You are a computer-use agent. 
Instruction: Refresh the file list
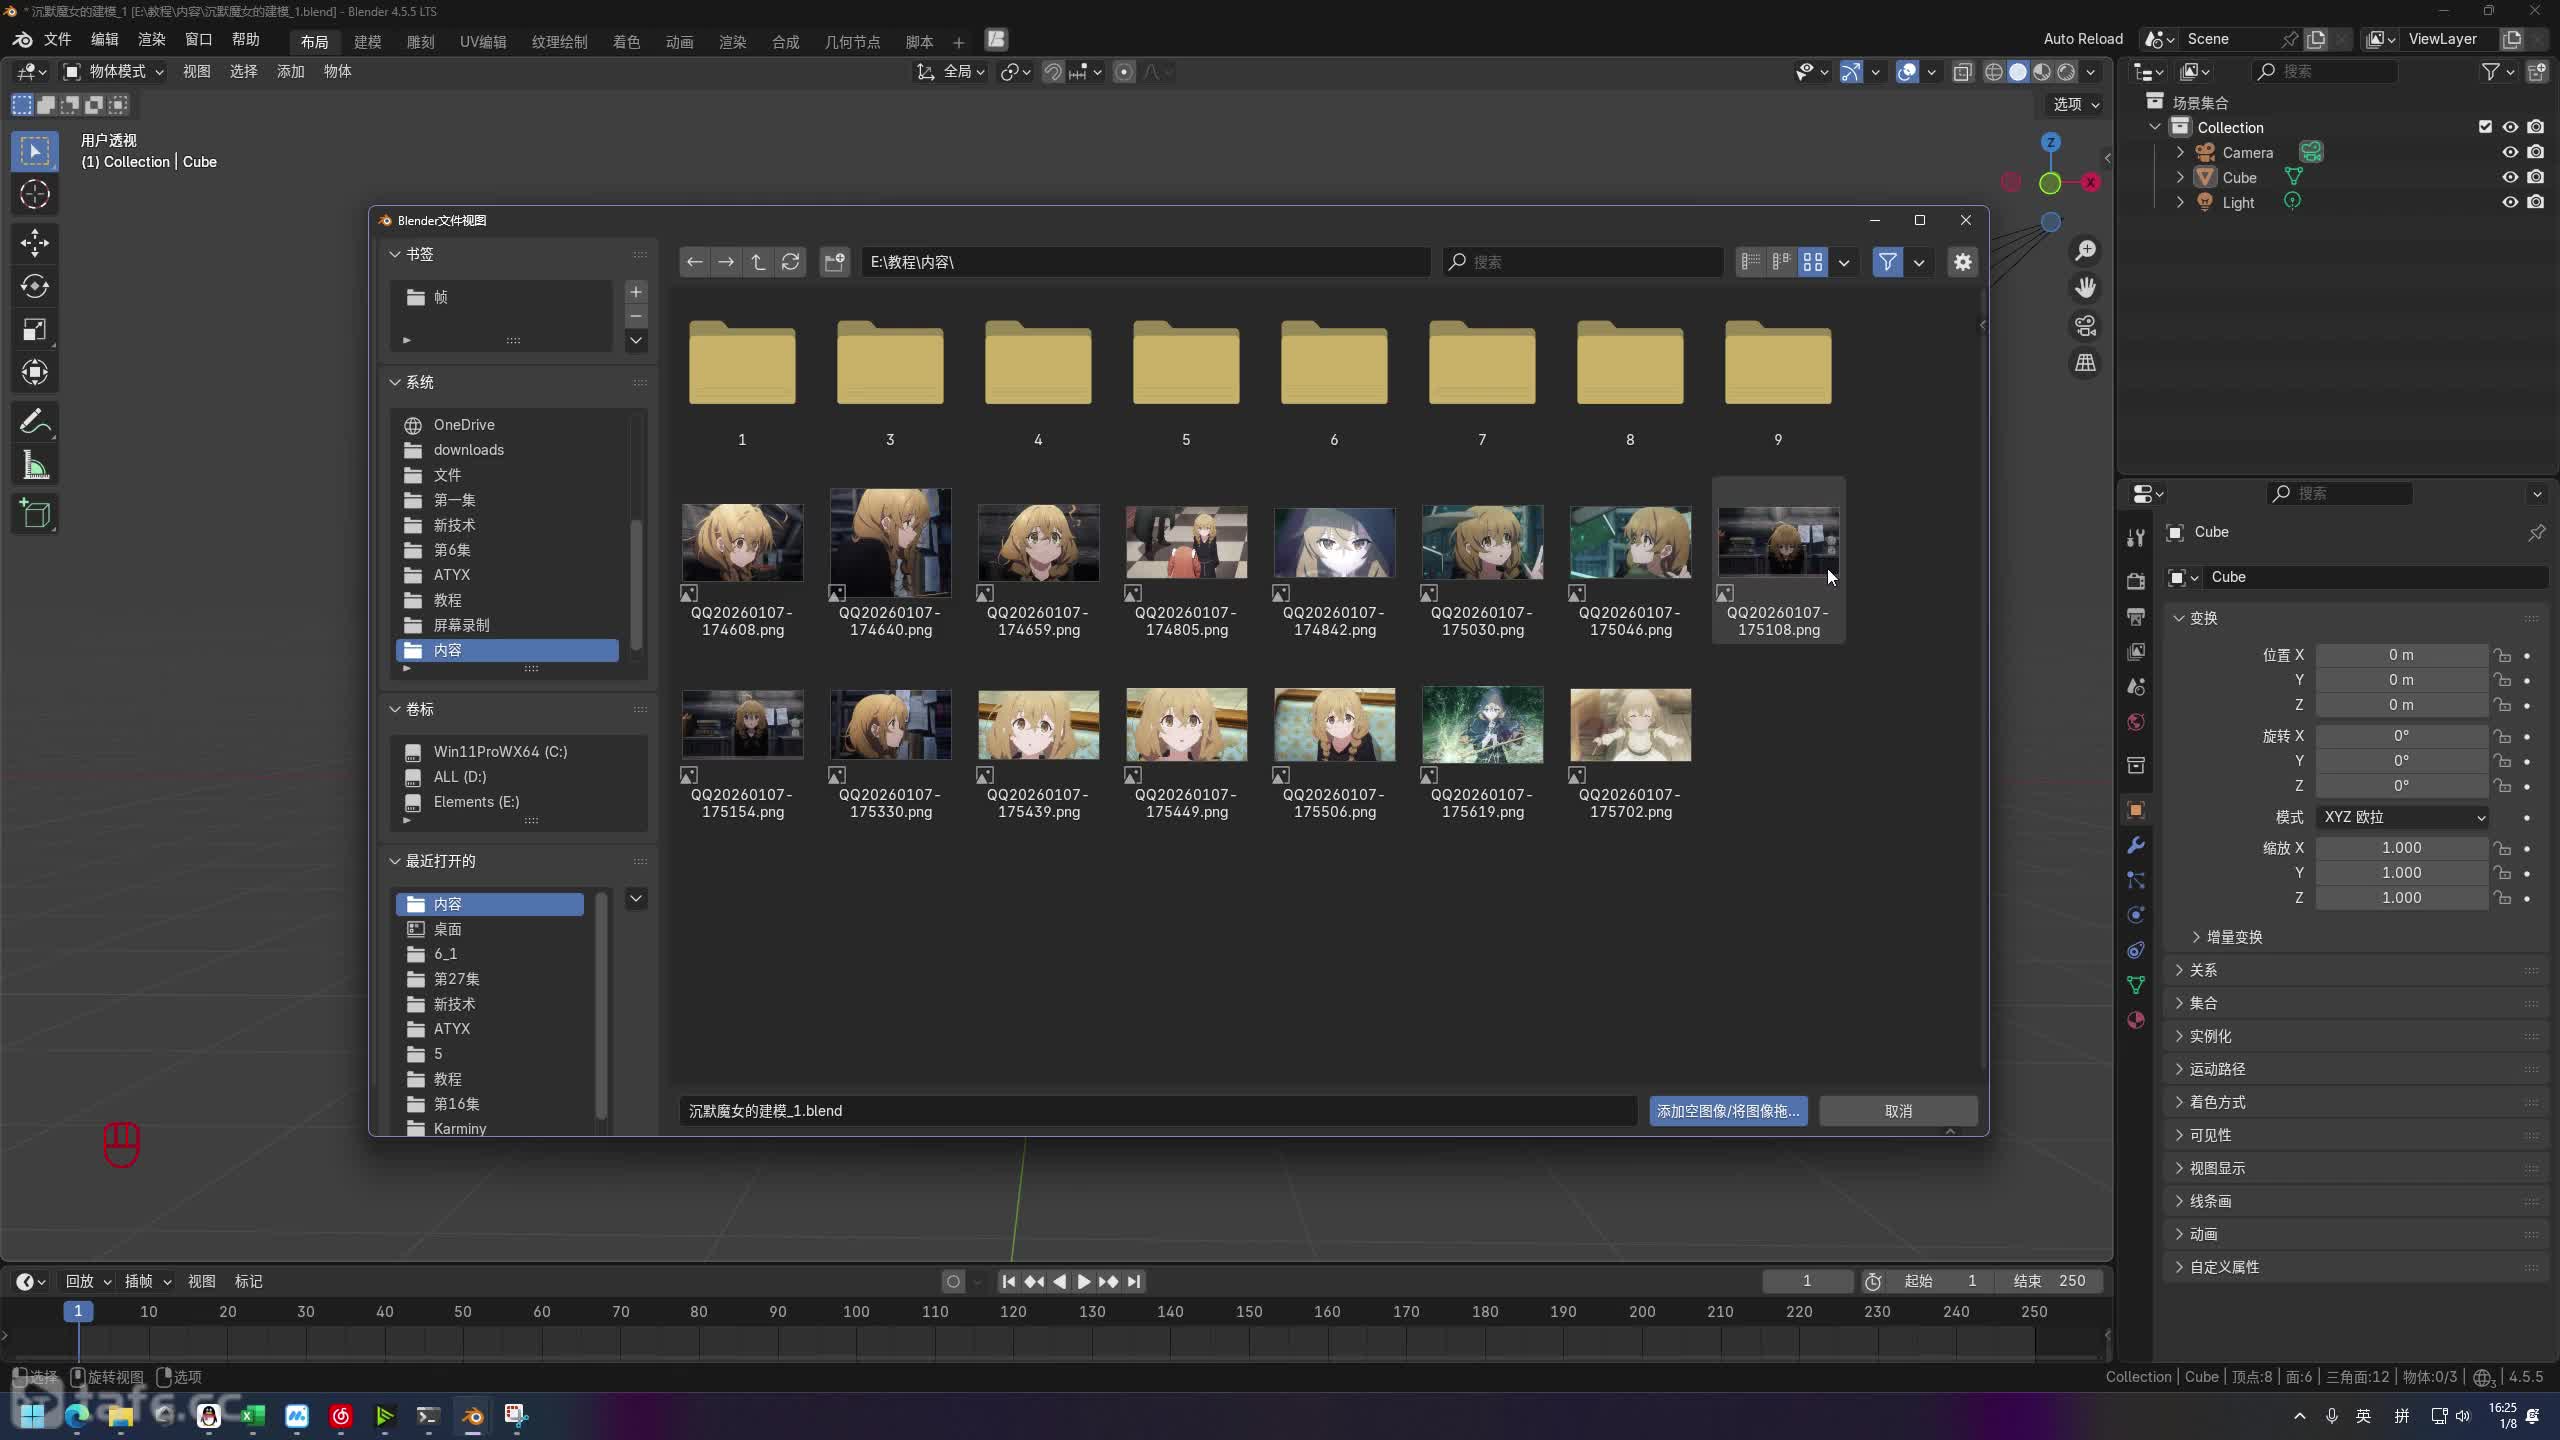click(790, 262)
